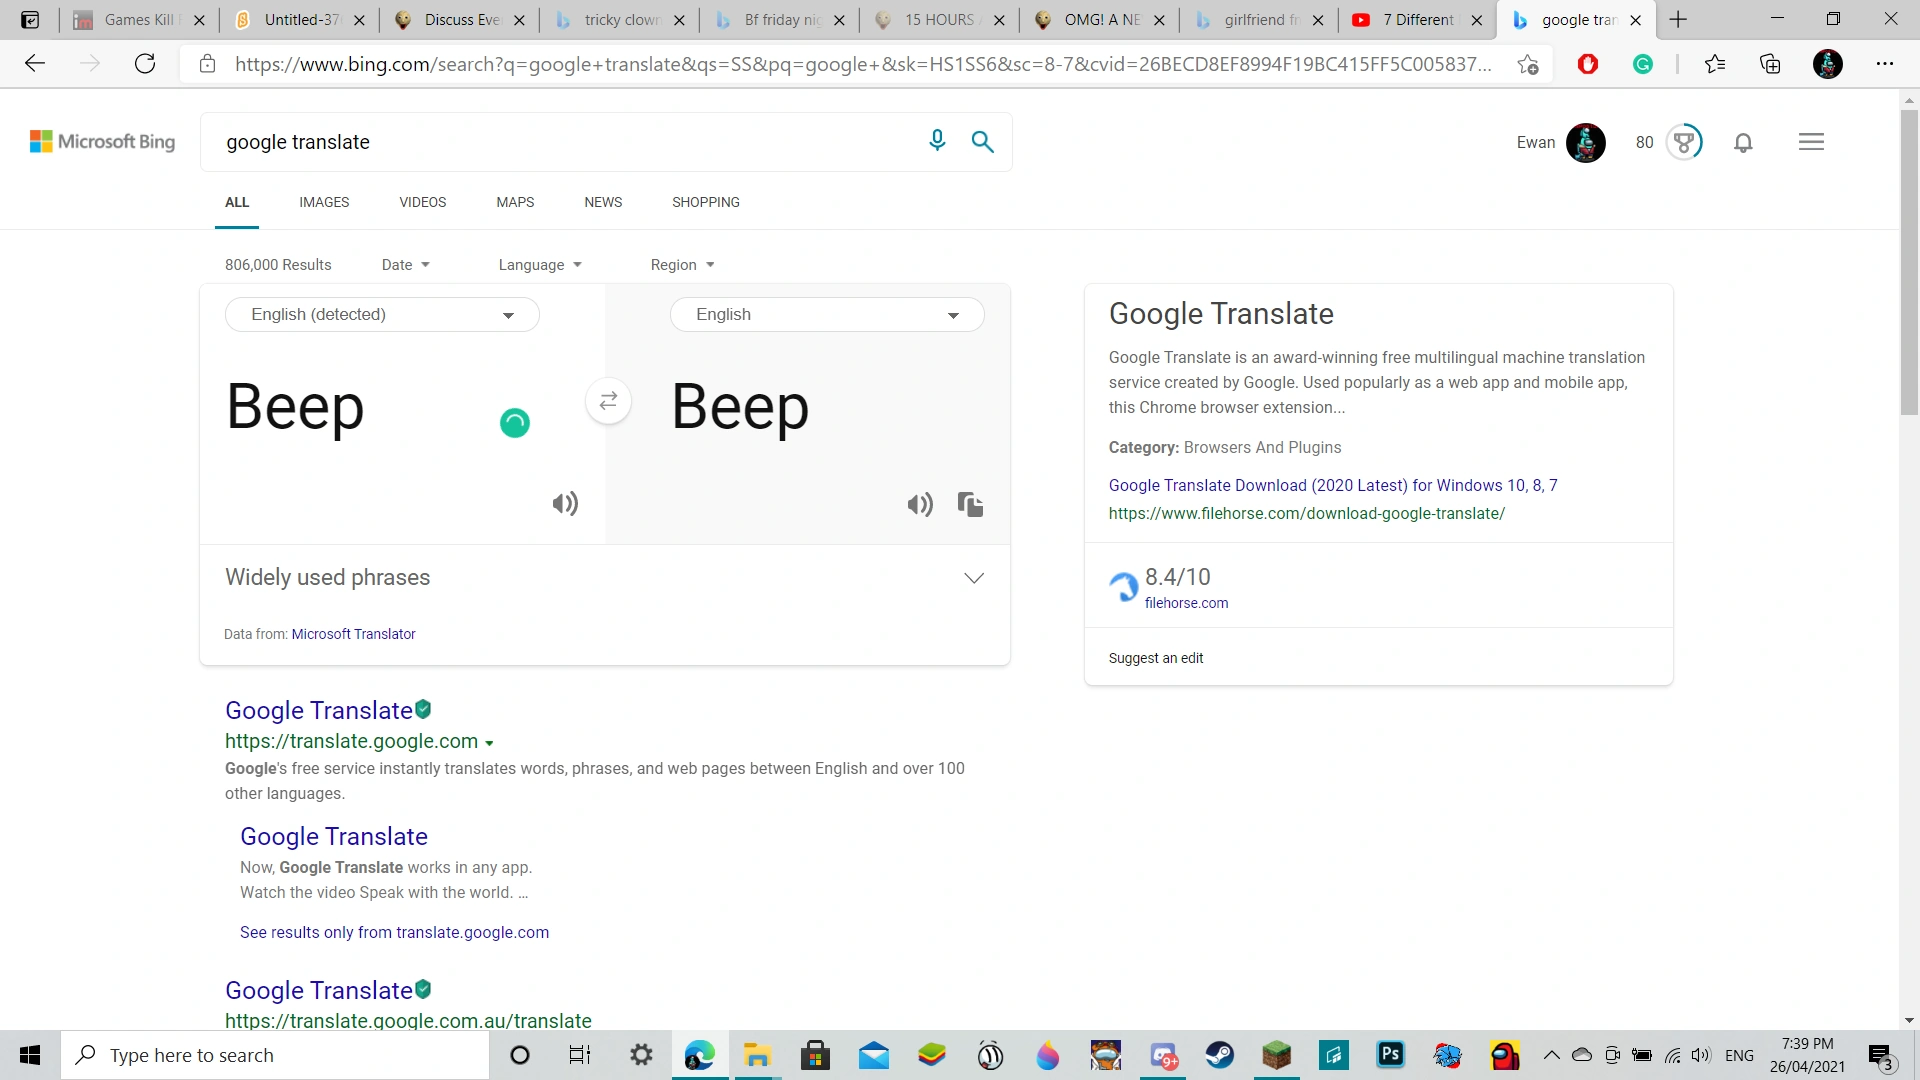The width and height of the screenshot is (1920, 1080).
Task: Click the Microsoft Translator data source link
Action: point(353,633)
